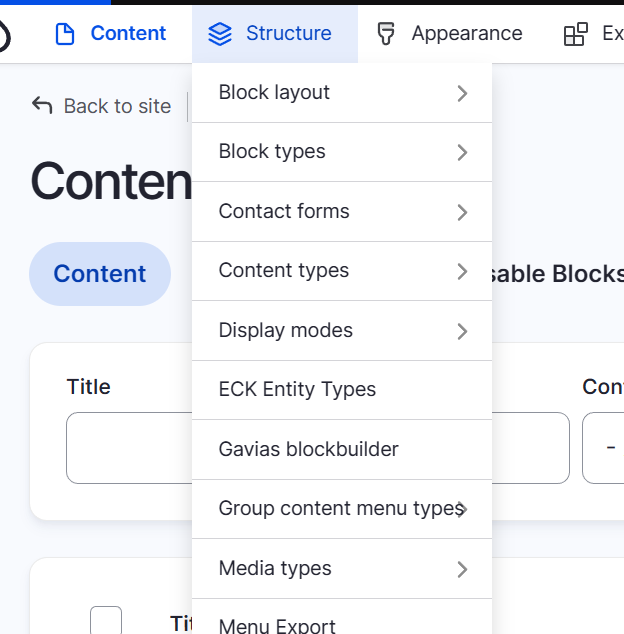Image resolution: width=624 pixels, height=634 pixels.
Task: Click the Back to site link
Action: (x=117, y=106)
